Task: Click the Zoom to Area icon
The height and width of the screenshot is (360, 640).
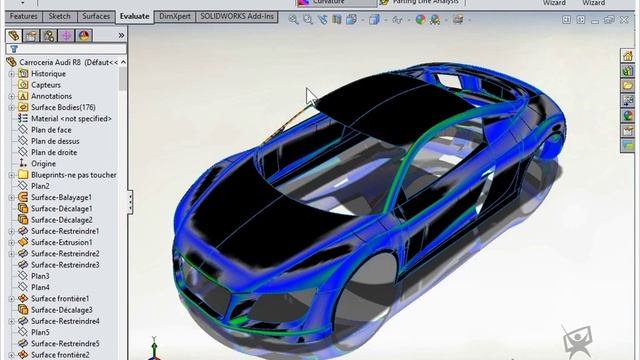Action: (308, 19)
